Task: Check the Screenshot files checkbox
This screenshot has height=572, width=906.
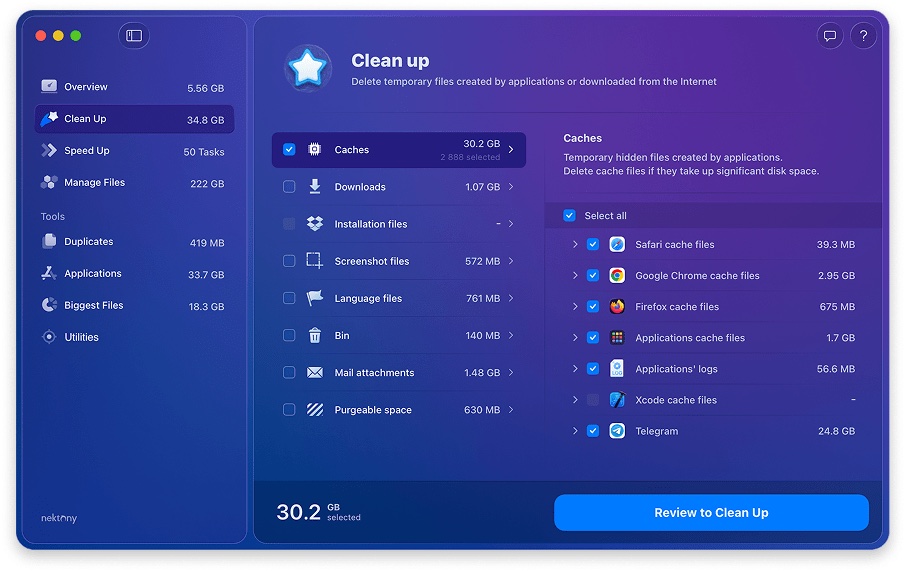Action: (289, 261)
